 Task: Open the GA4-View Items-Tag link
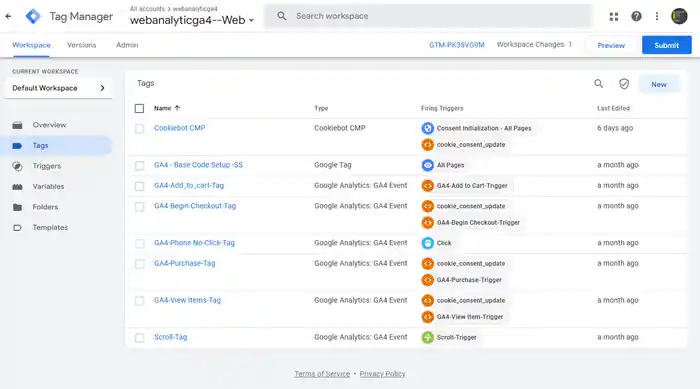coord(187,300)
